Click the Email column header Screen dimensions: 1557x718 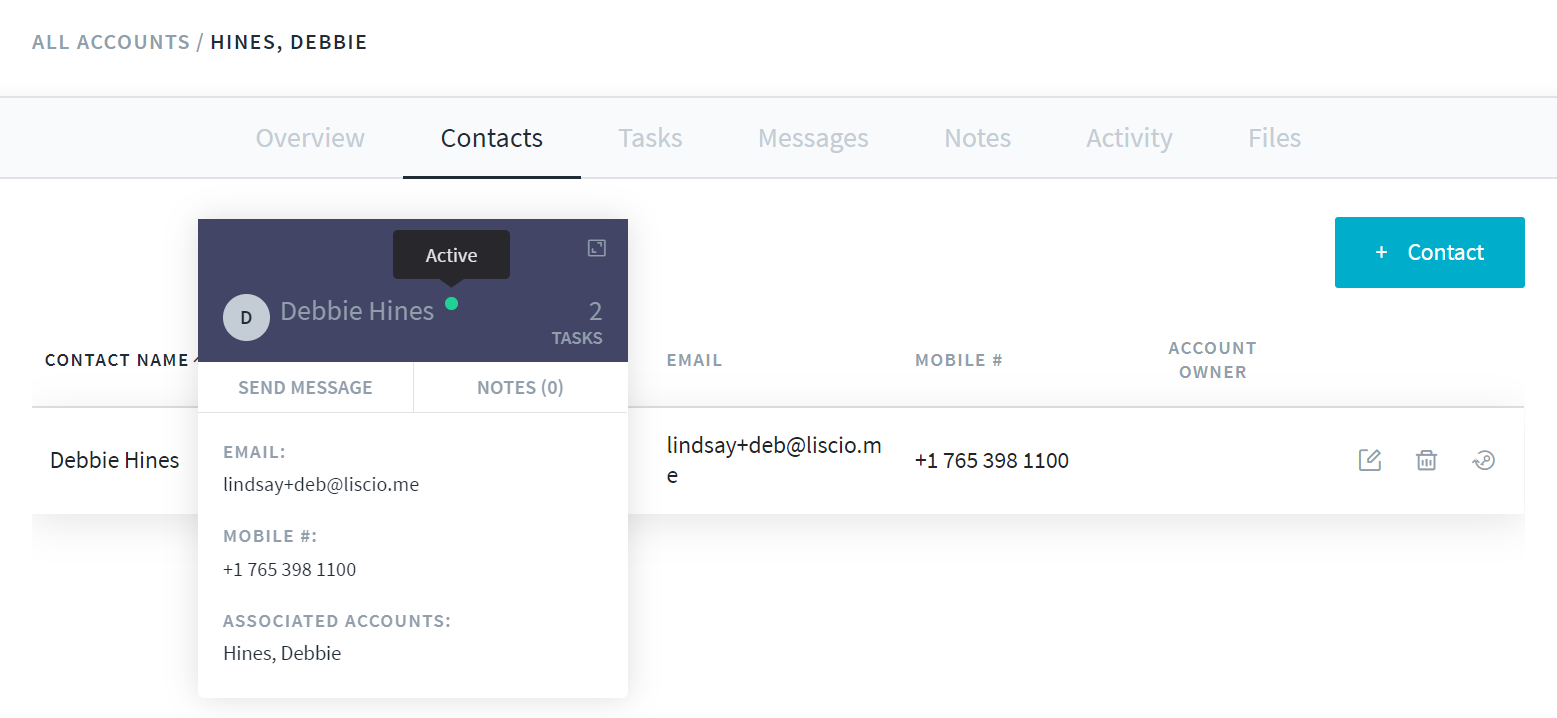point(694,360)
